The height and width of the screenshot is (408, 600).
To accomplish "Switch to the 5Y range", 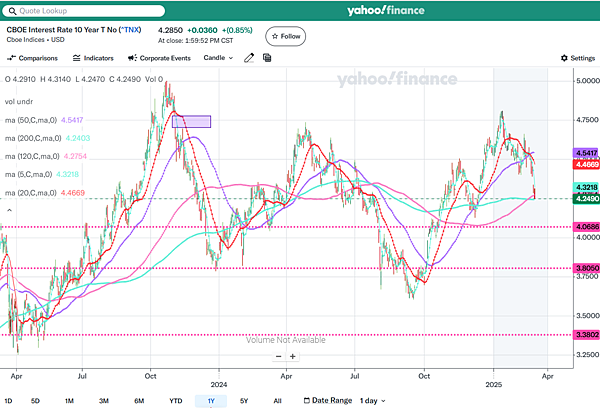I will 244,401.
